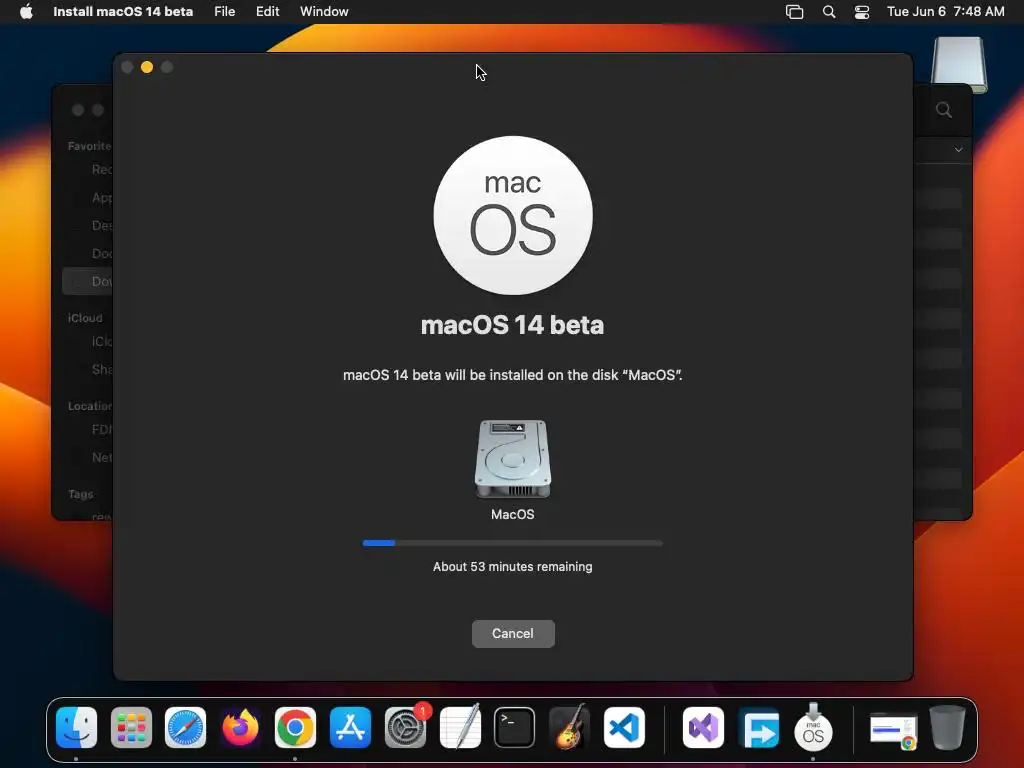Image resolution: width=1024 pixels, height=768 pixels.
Task: Open Finder from the Dock
Action: [76, 727]
